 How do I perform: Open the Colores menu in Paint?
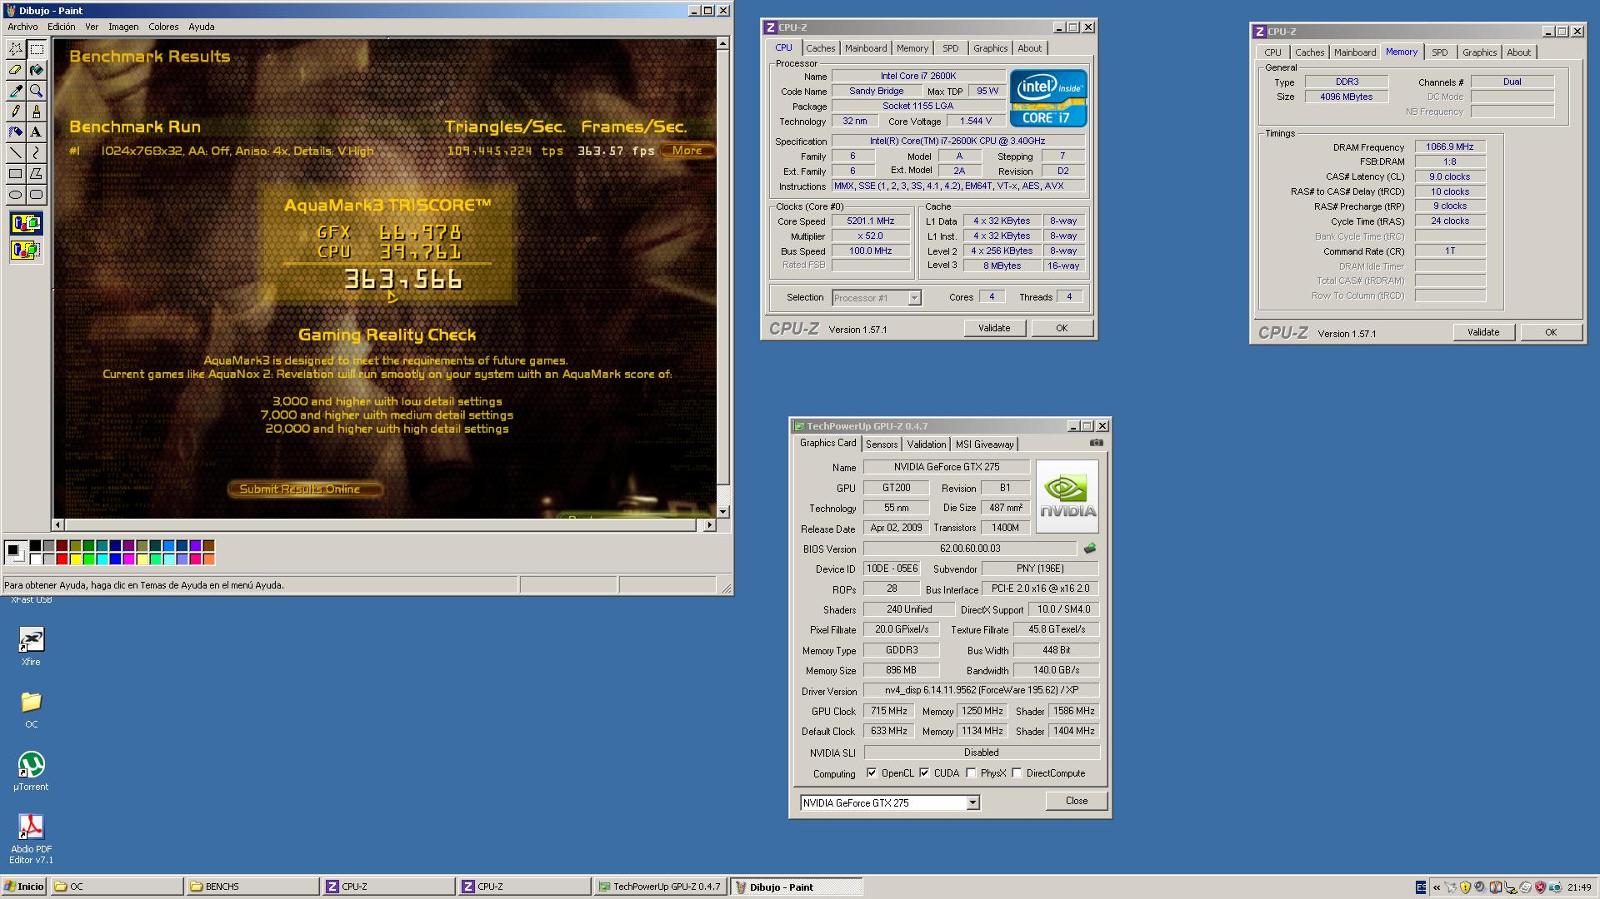click(163, 27)
